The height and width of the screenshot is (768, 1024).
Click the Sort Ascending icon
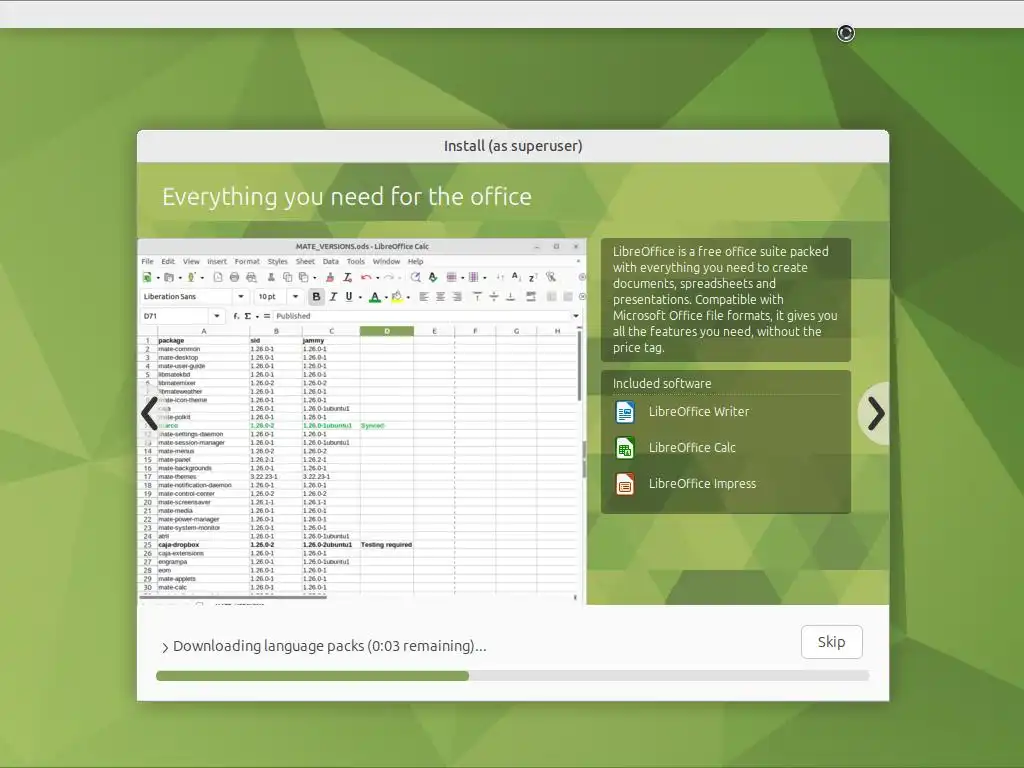point(516,277)
